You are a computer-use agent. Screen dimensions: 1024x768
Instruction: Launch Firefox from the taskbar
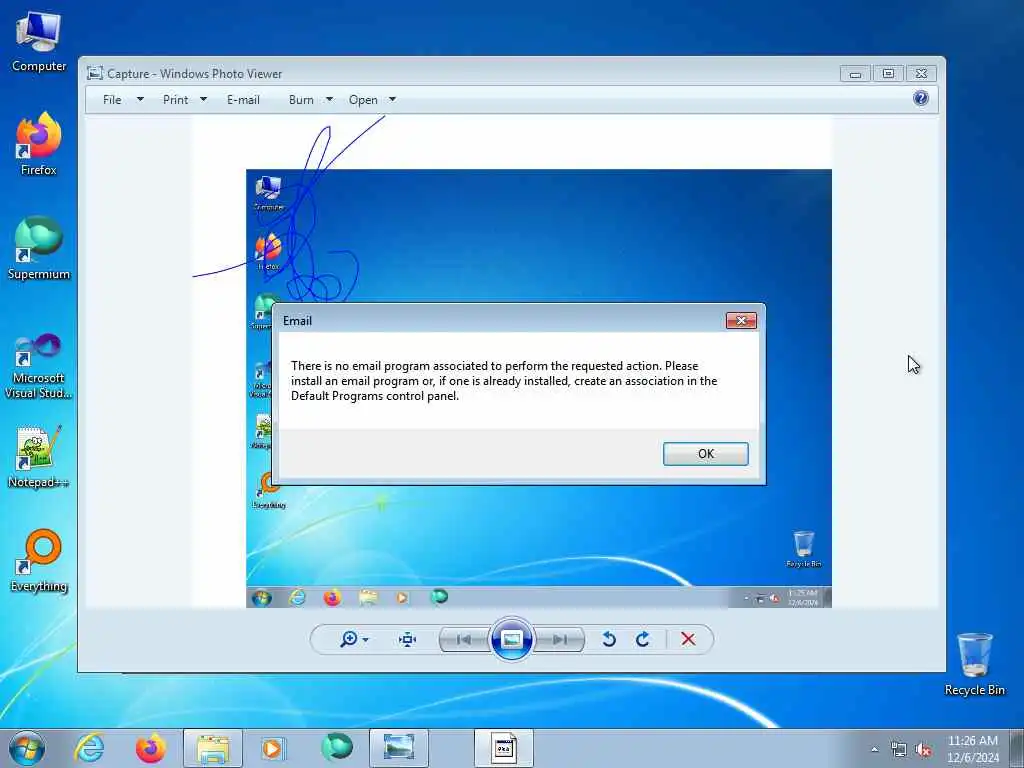(150, 748)
